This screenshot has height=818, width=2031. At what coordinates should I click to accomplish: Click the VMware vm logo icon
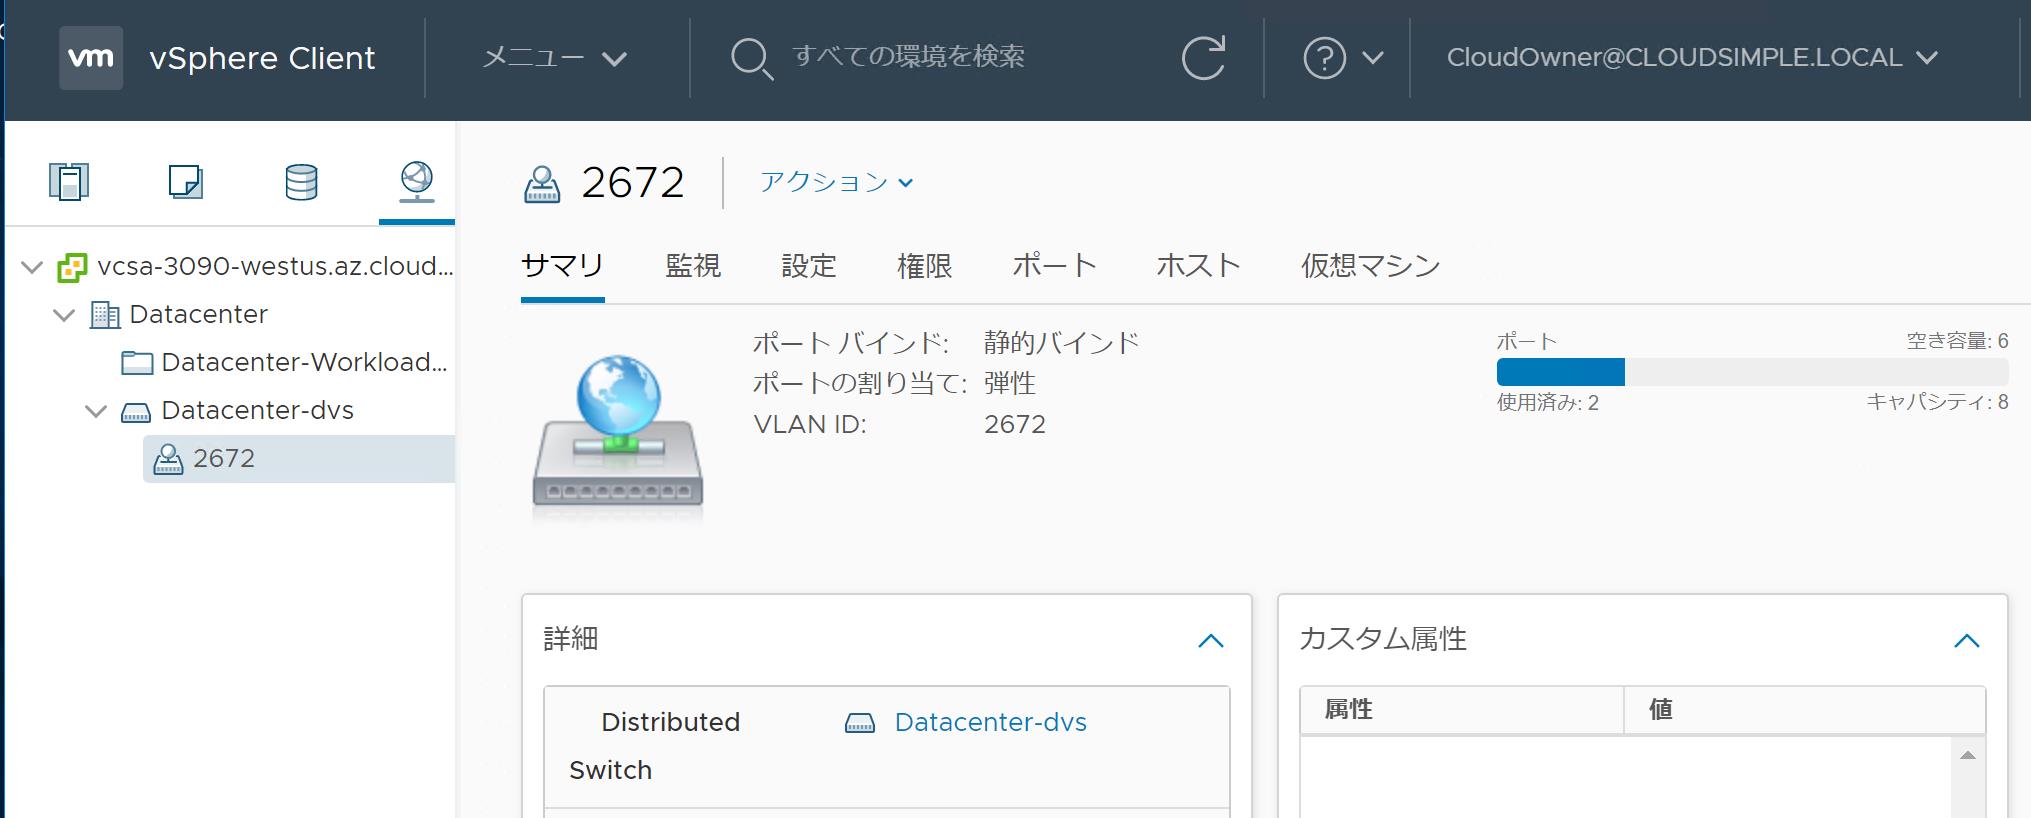click(91, 58)
